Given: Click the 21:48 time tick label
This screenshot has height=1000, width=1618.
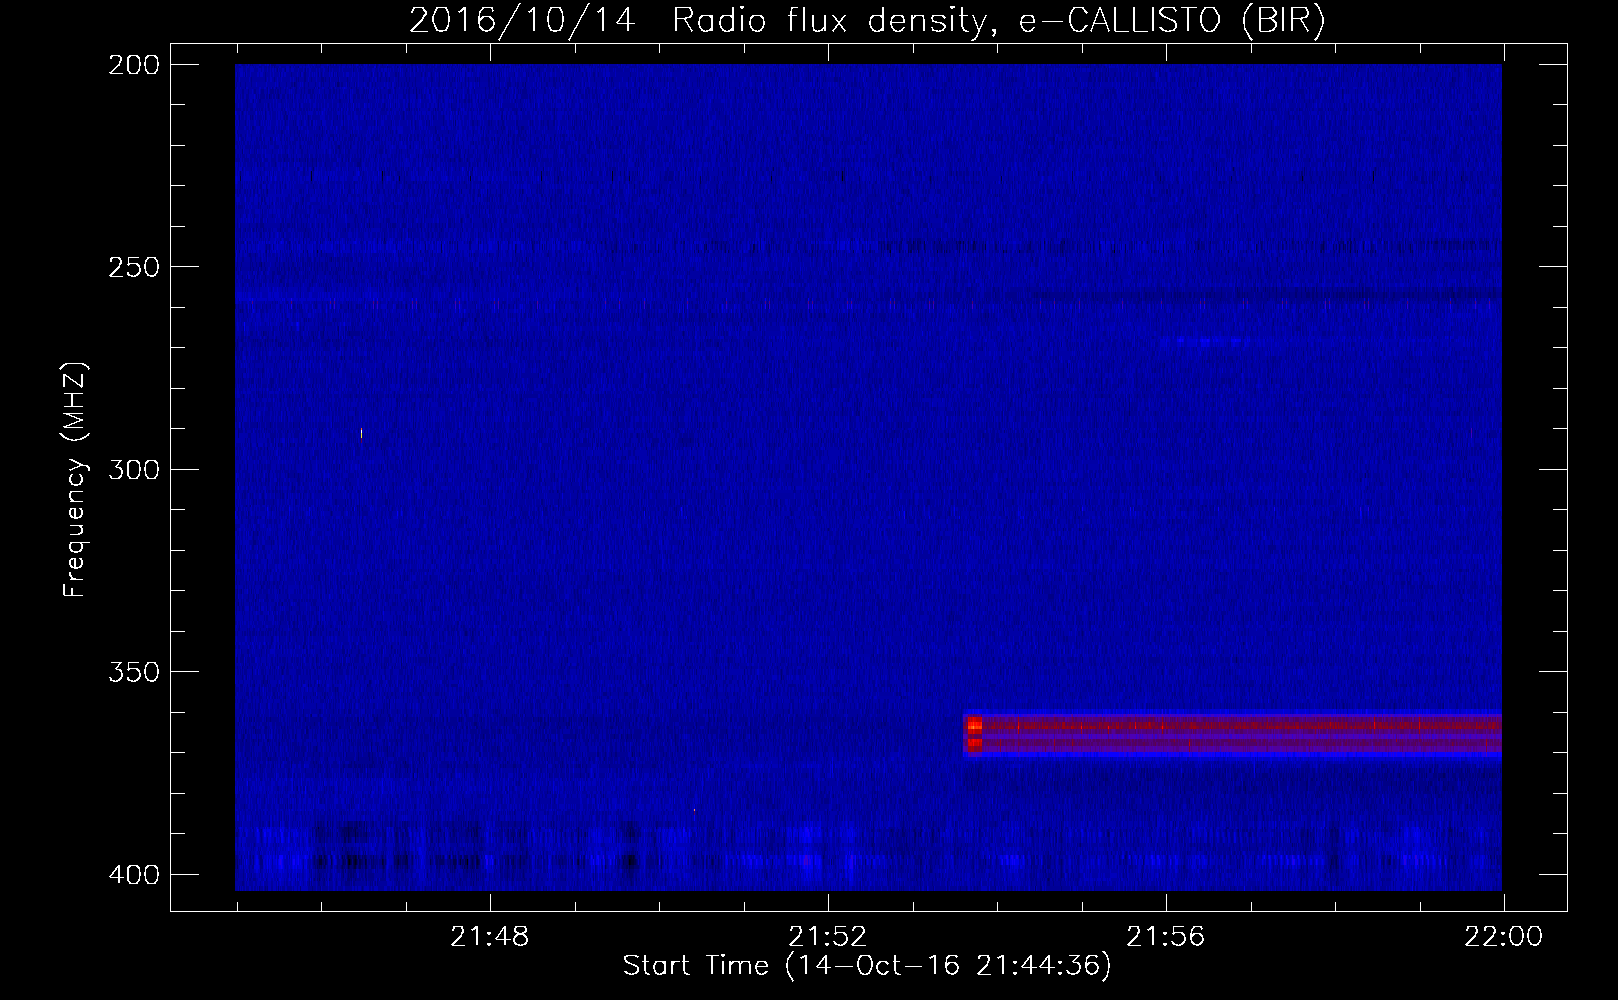Looking at the screenshot, I should 490,938.
